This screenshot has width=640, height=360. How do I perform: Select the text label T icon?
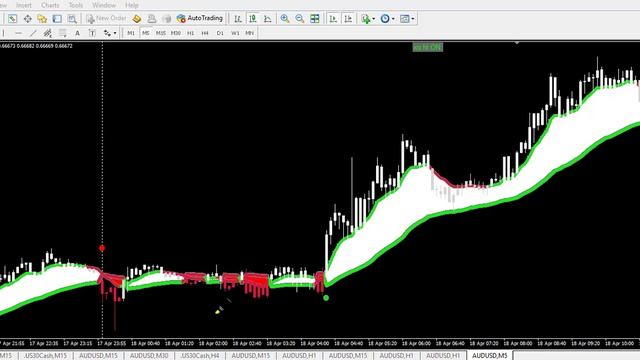92,33
